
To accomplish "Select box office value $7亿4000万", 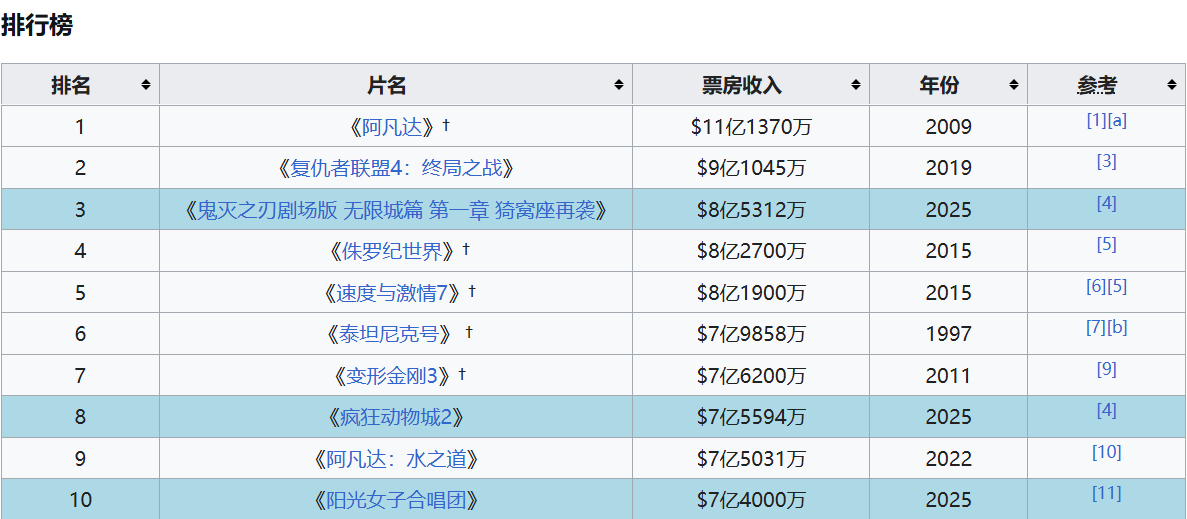I will (751, 500).
